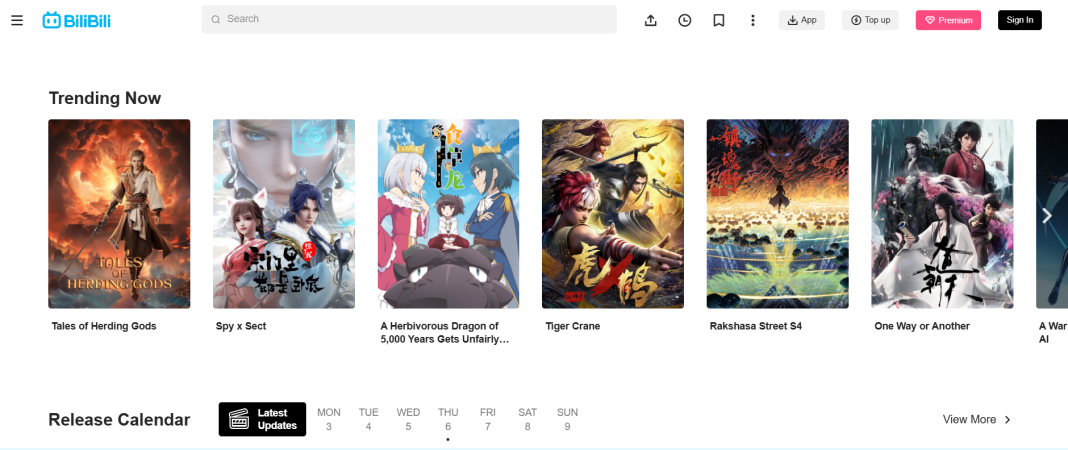Select the MON 3 calendar tab
Viewport: 1068px width, 450px height.
329,419
